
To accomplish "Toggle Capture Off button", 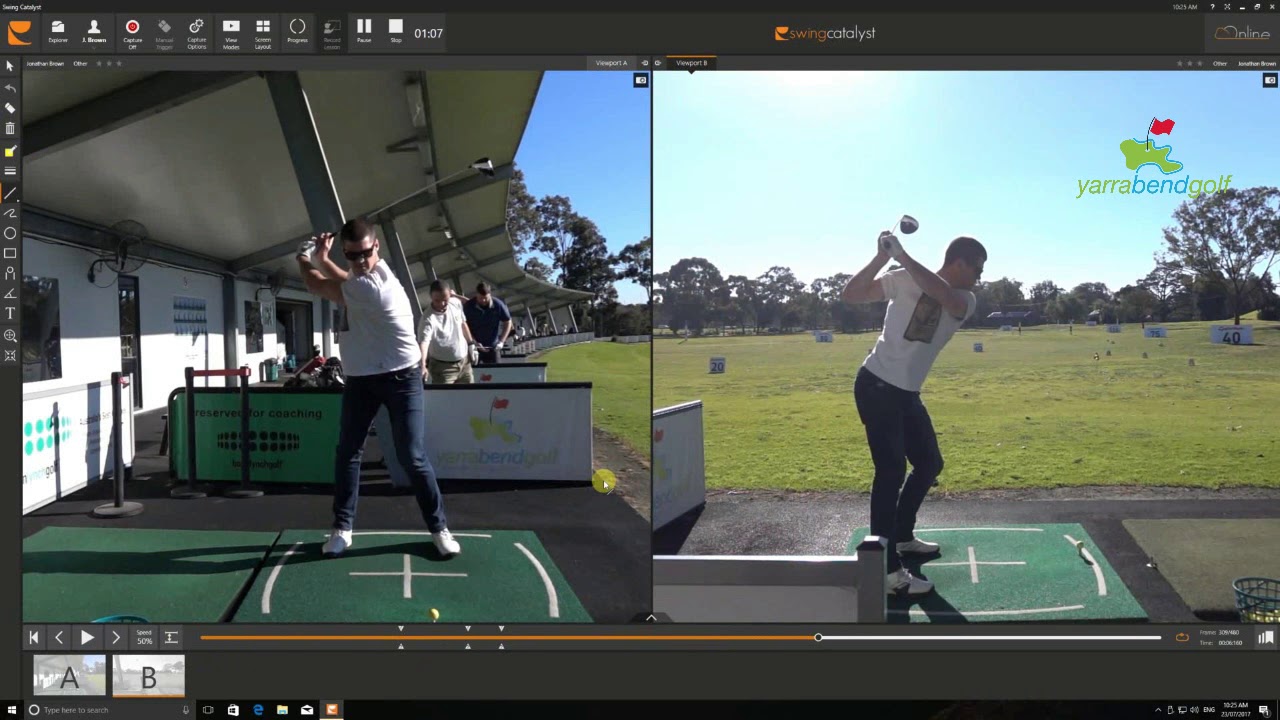I will pos(132,32).
